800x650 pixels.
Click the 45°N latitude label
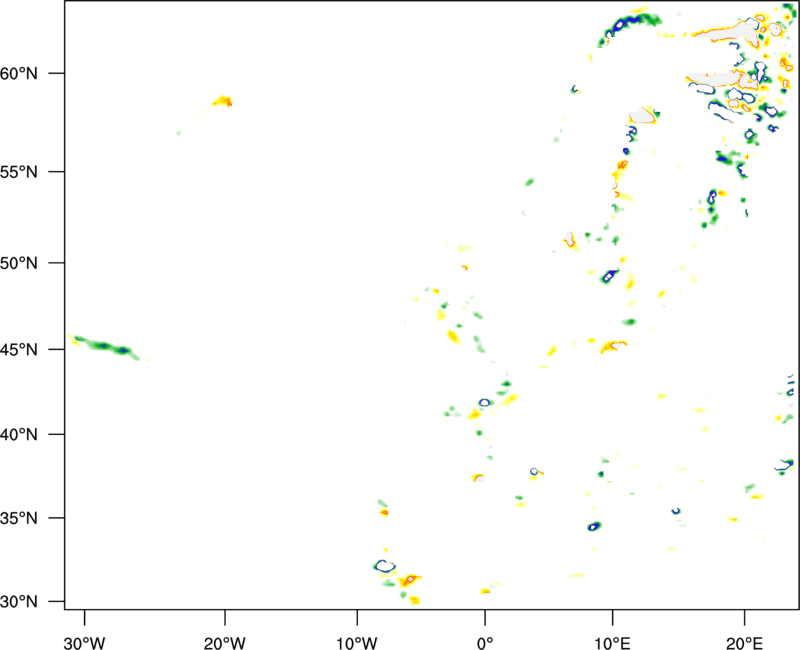(x=19, y=350)
